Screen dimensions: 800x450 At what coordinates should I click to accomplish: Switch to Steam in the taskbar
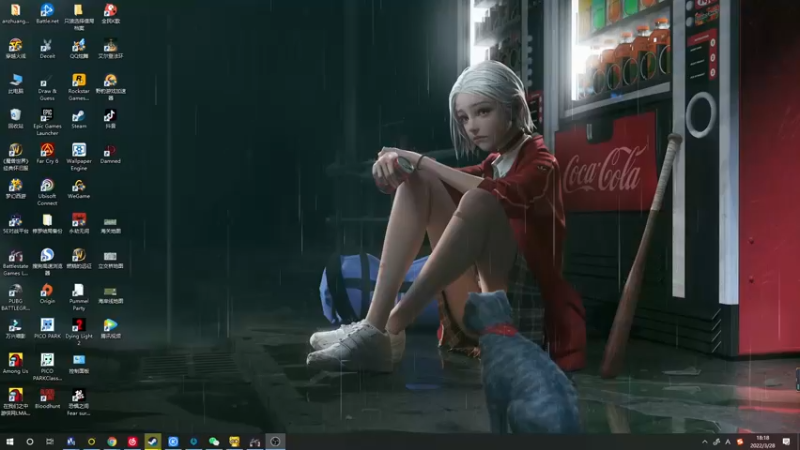click(153, 441)
